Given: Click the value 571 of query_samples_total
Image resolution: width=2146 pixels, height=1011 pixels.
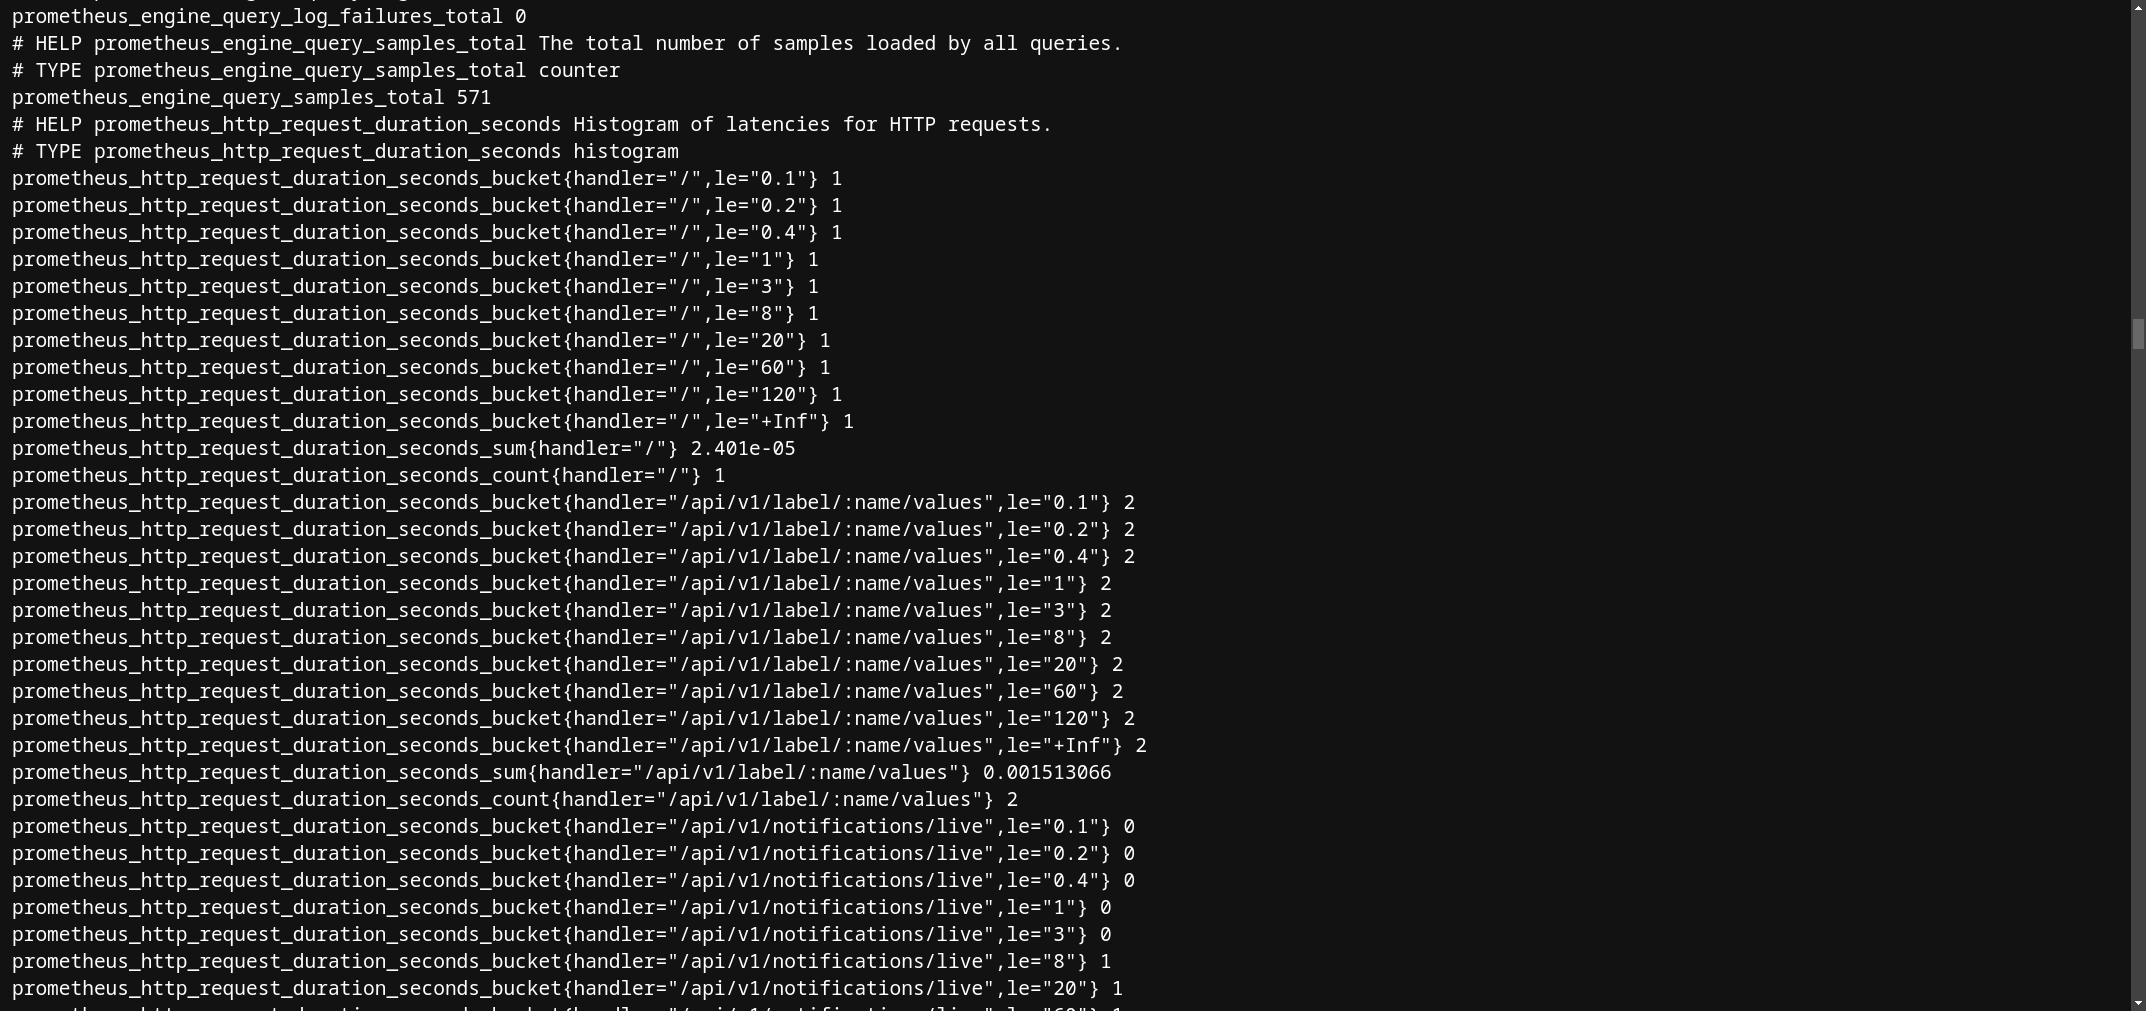Looking at the screenshot, I should 473,98.
